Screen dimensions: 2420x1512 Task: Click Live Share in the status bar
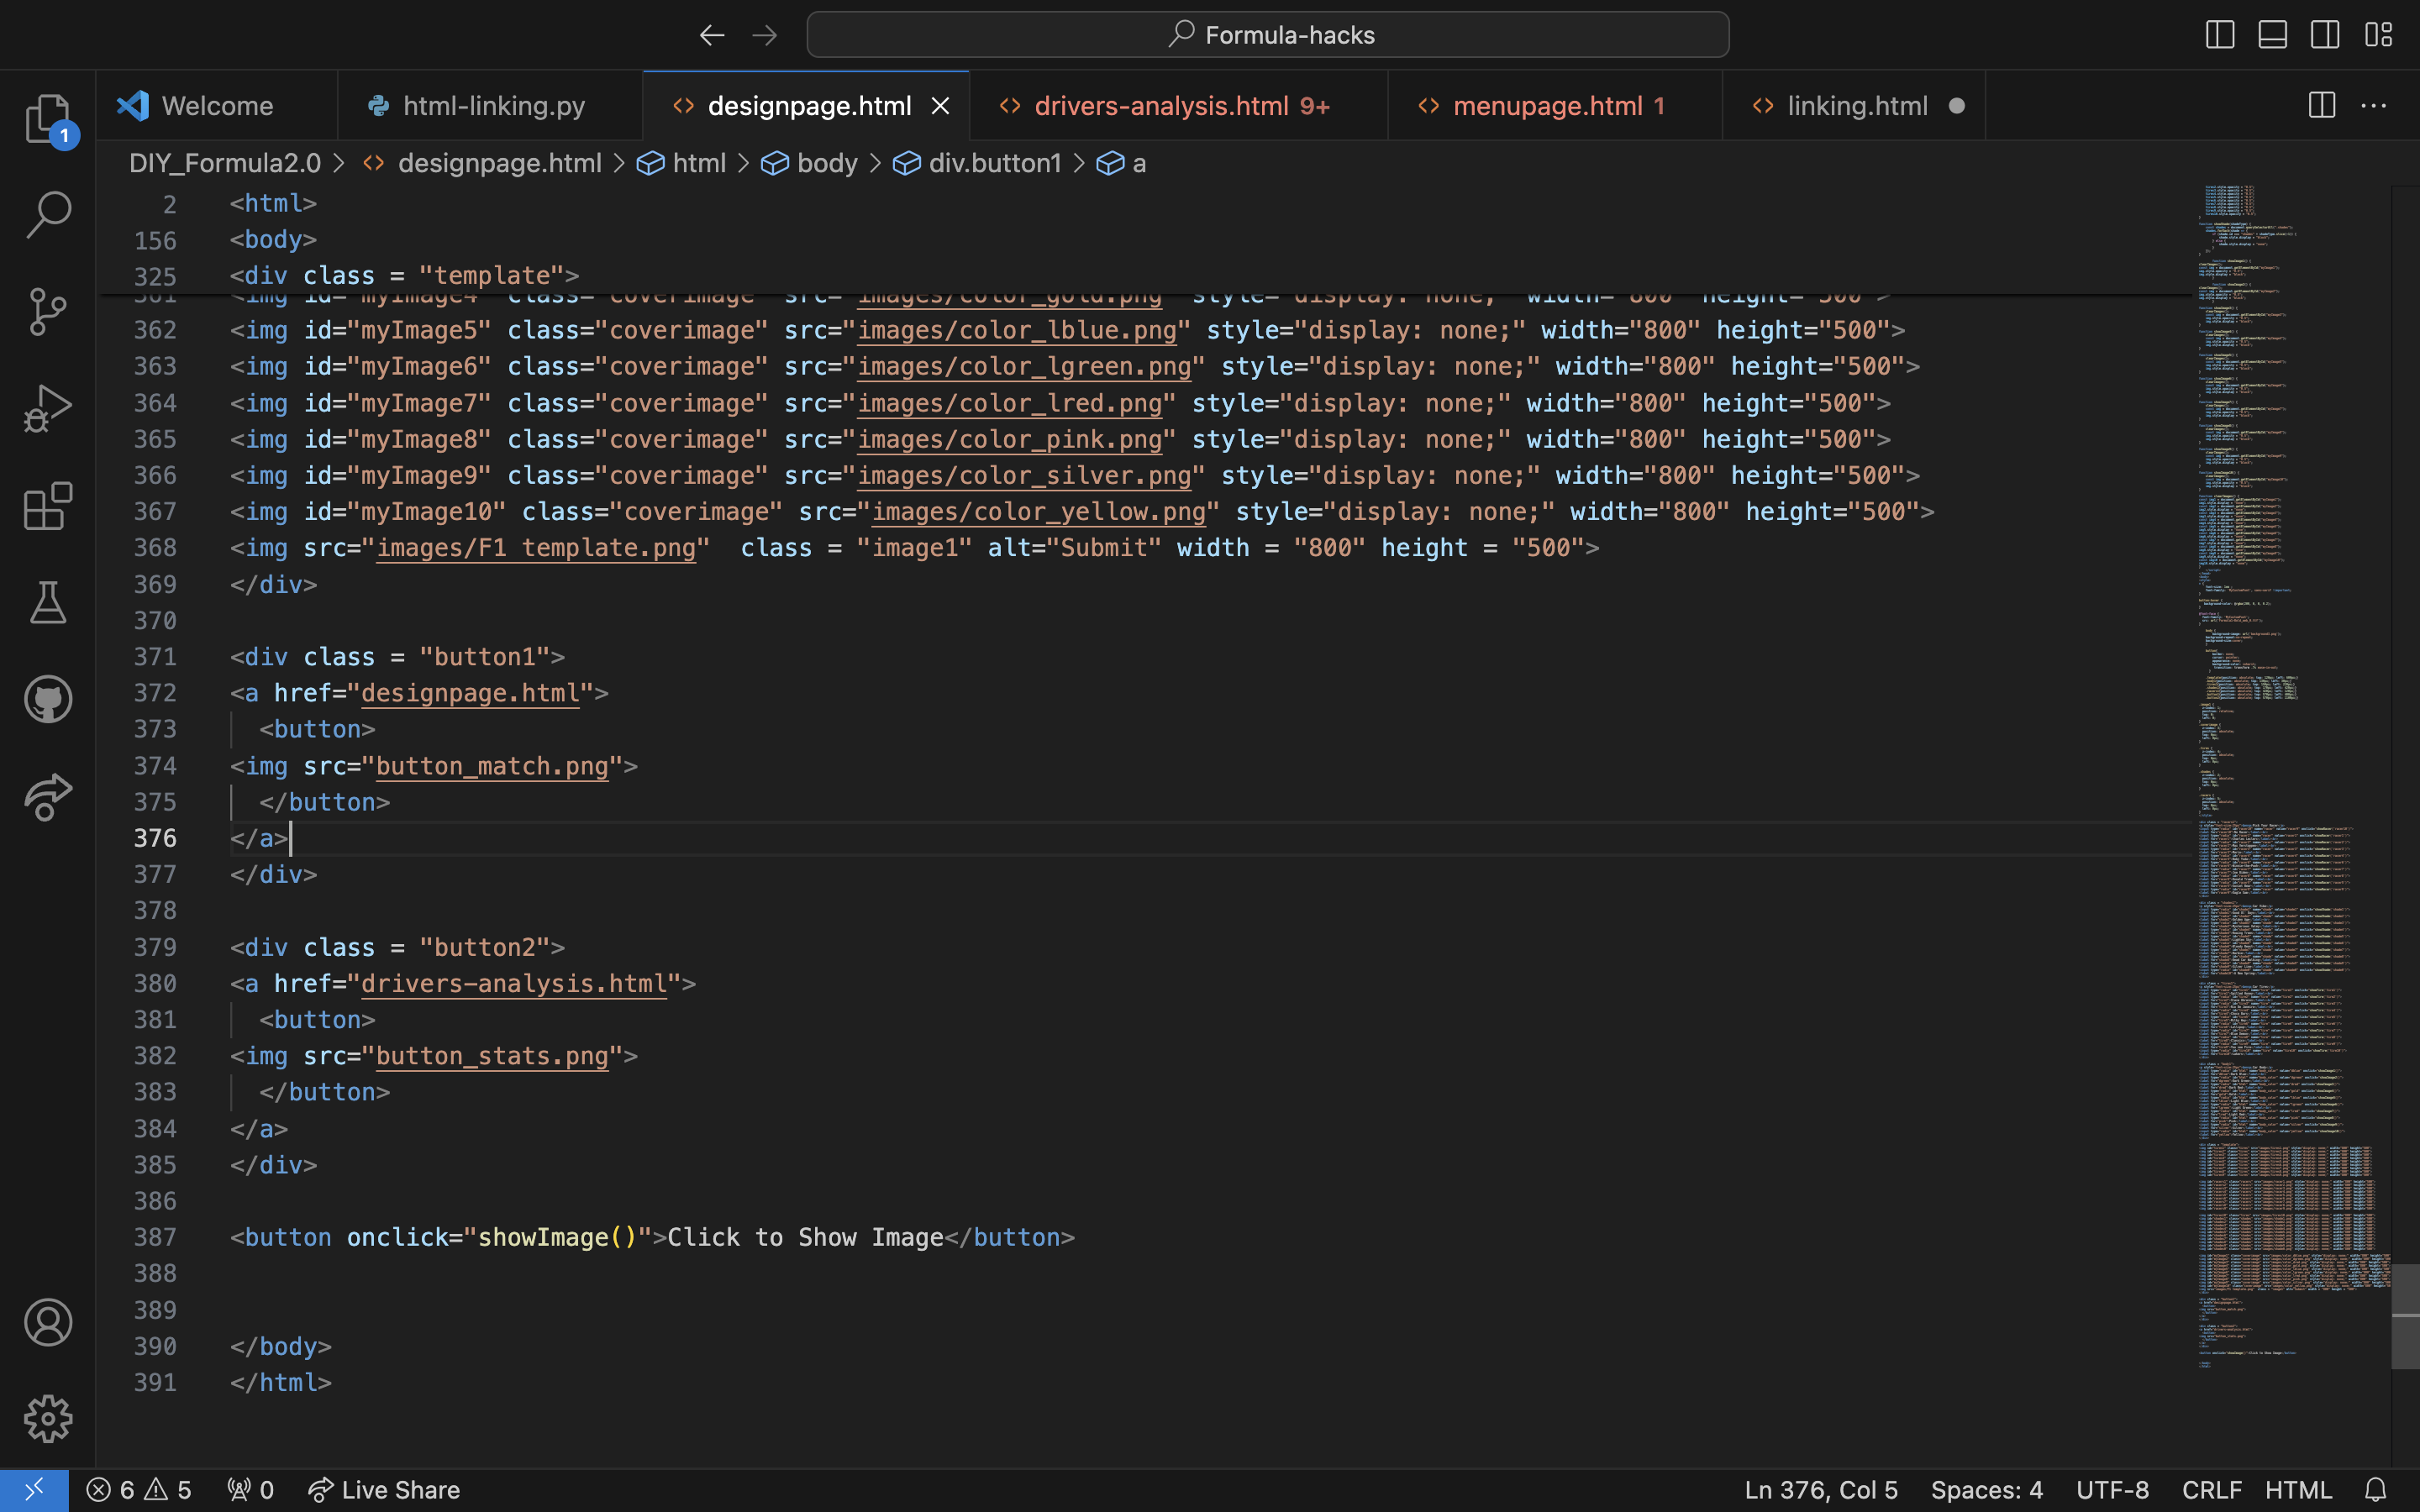(x=384, y=1490)
